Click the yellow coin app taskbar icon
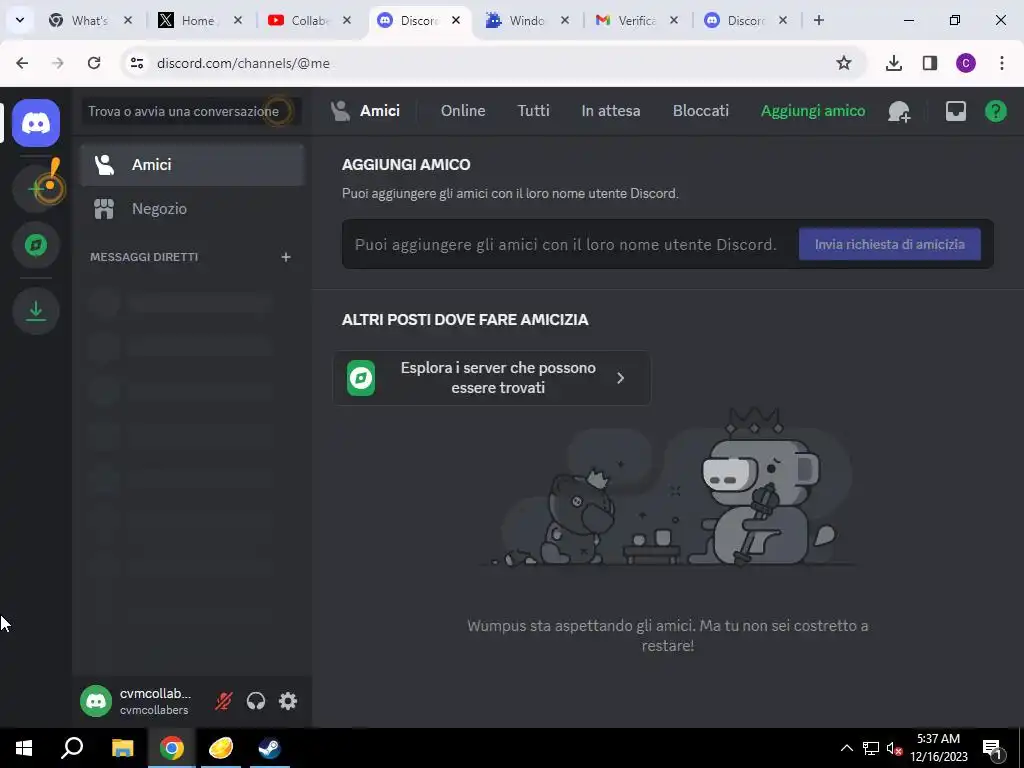 (x=221, y=748)
